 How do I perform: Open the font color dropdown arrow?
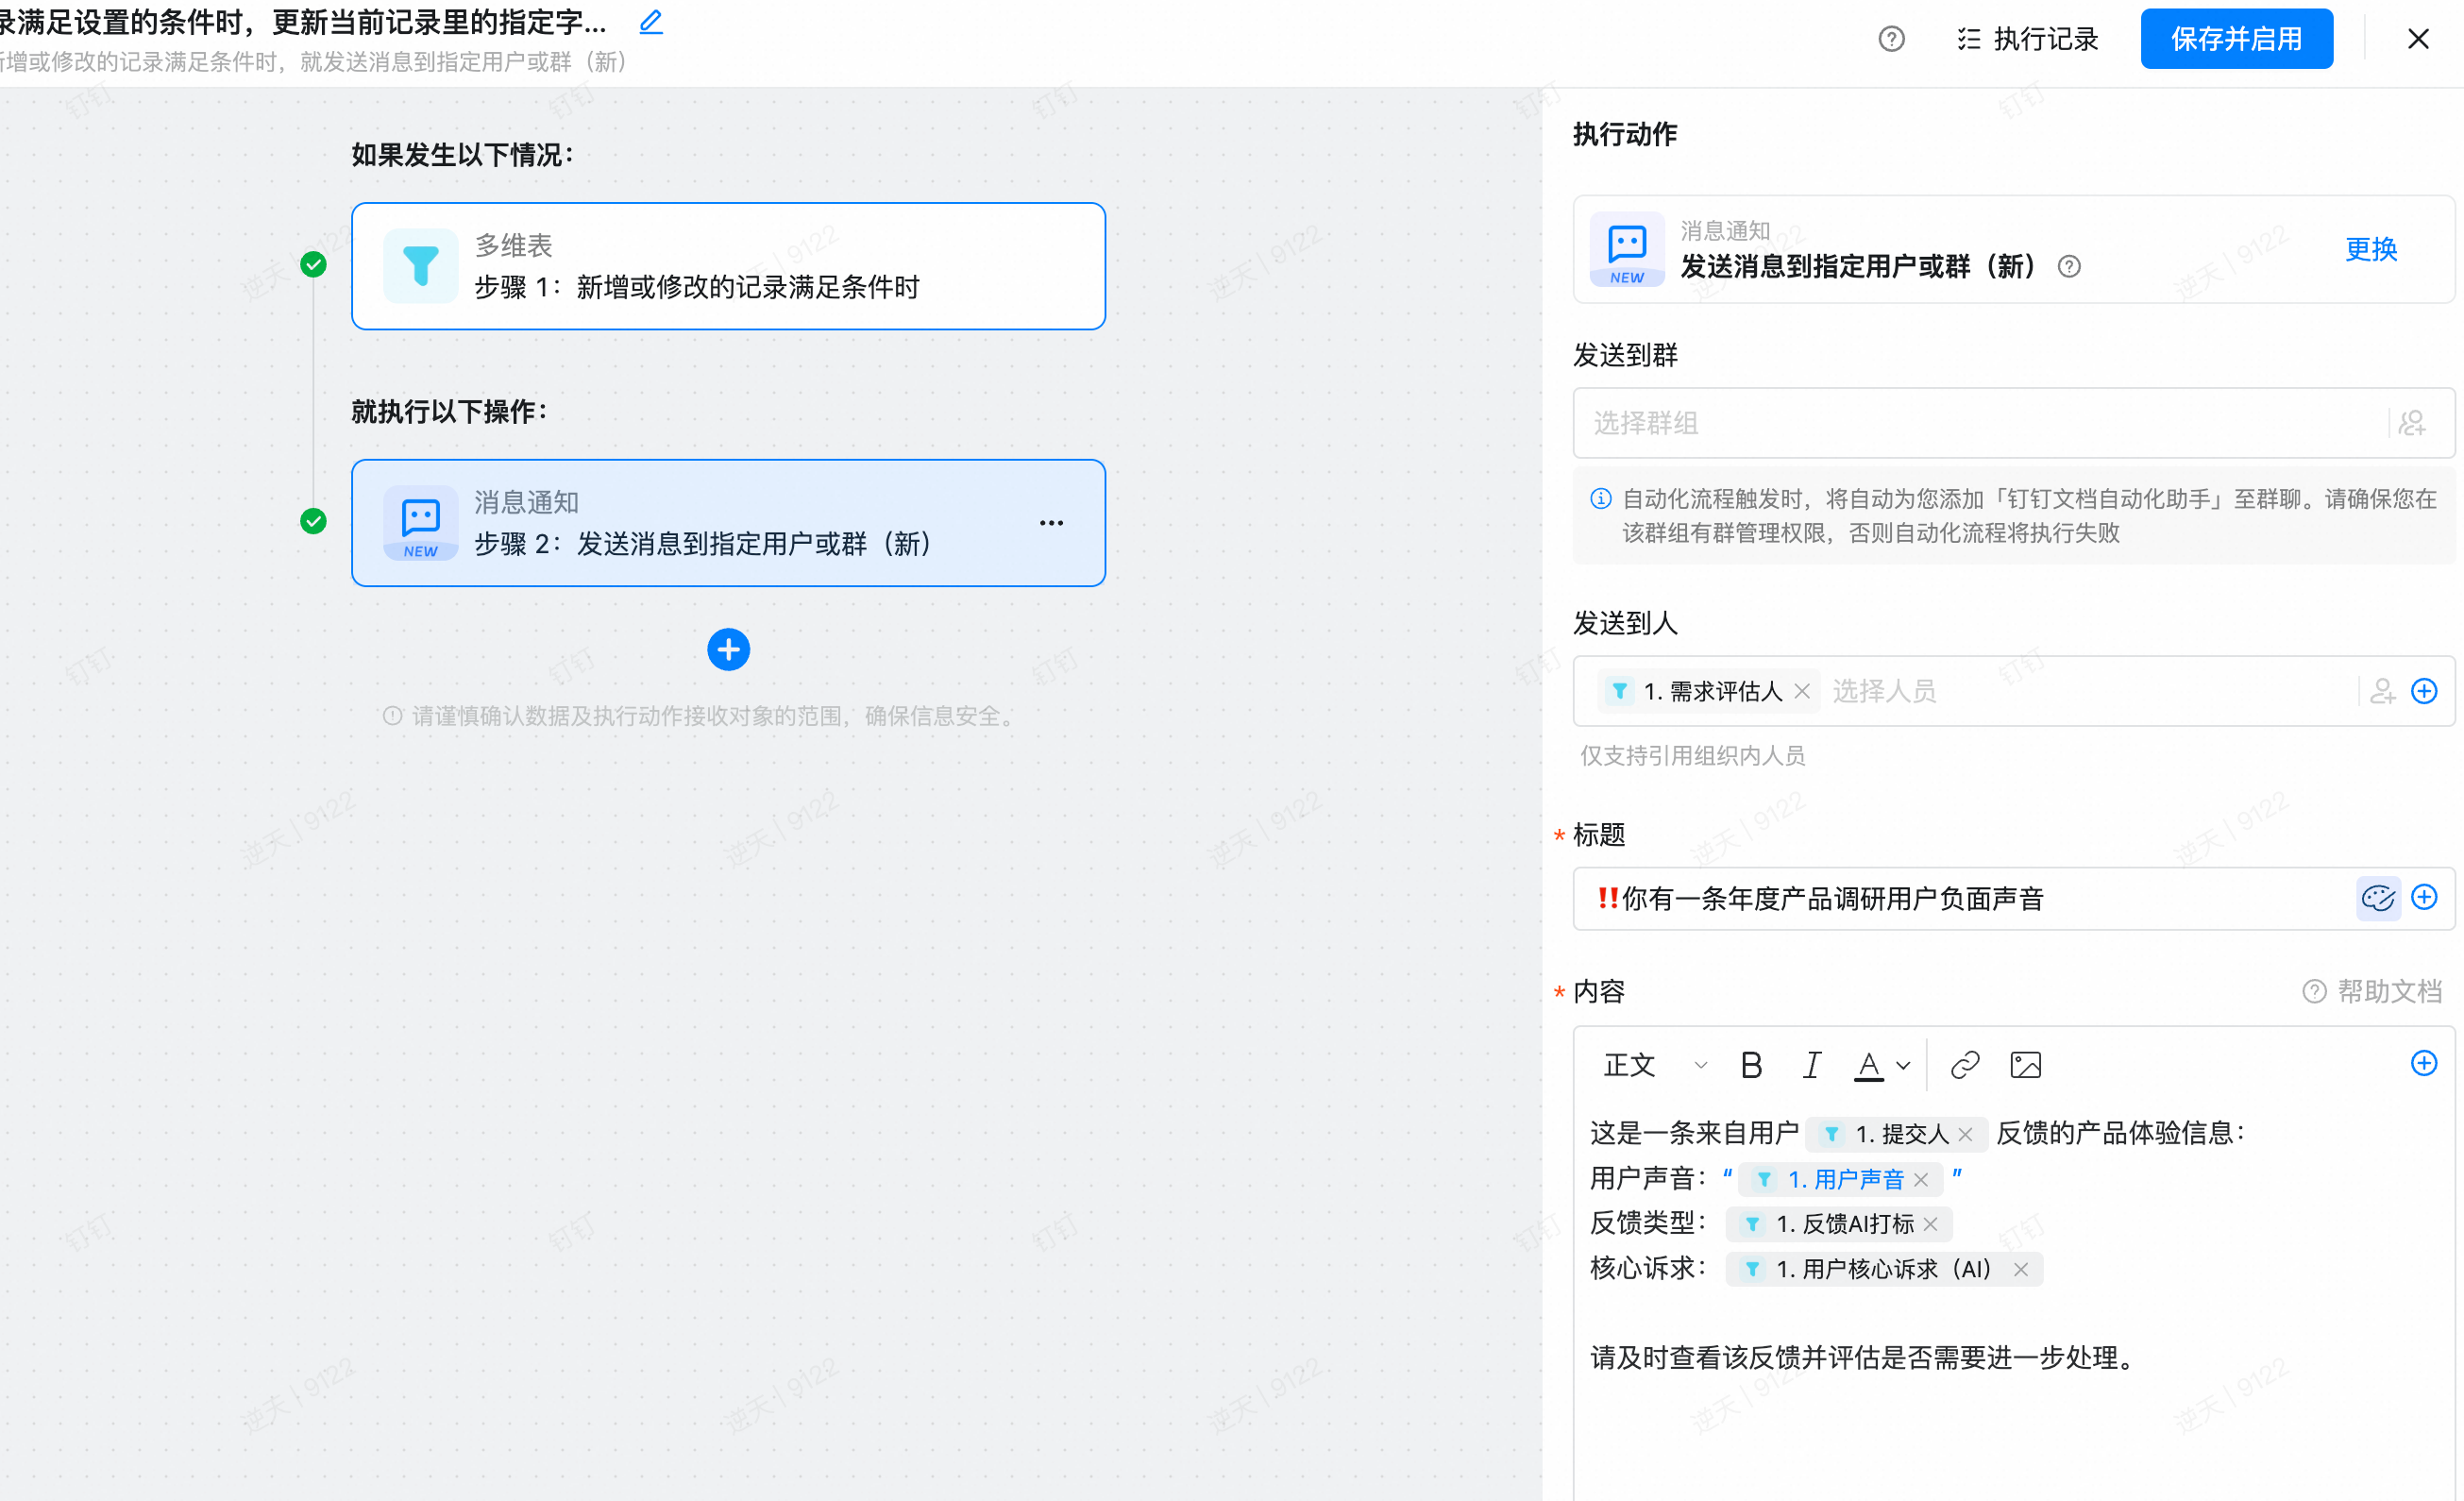click(x=1904, y=1065)
